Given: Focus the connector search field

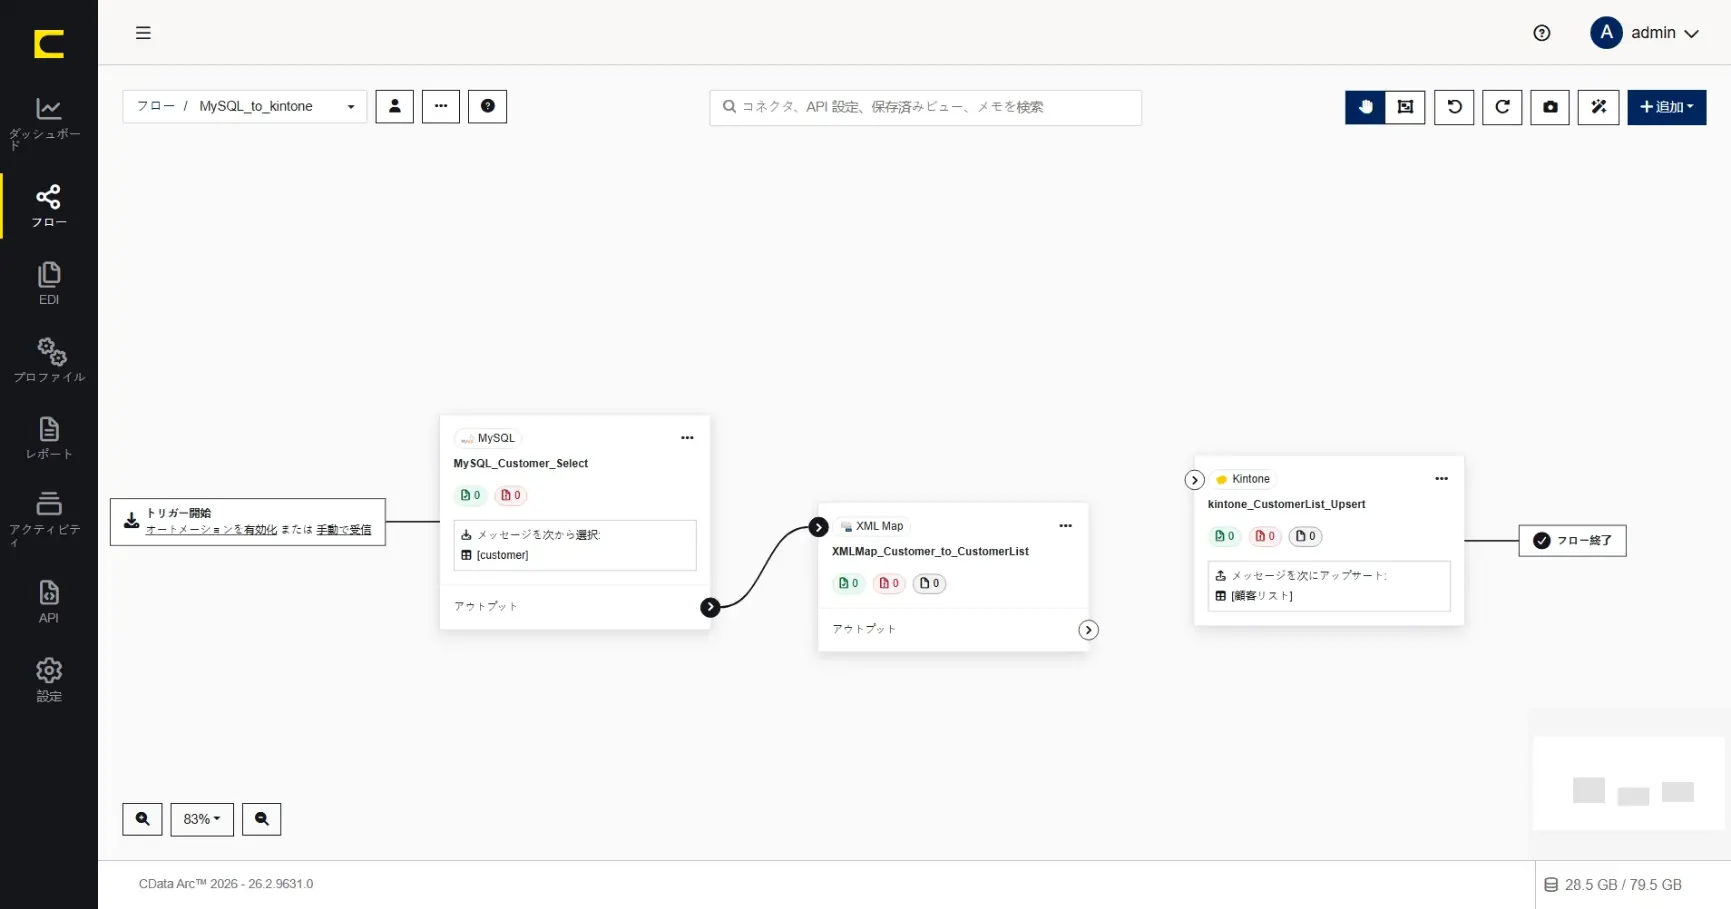Looking at the screenshot, I should [x=926, y=107].
